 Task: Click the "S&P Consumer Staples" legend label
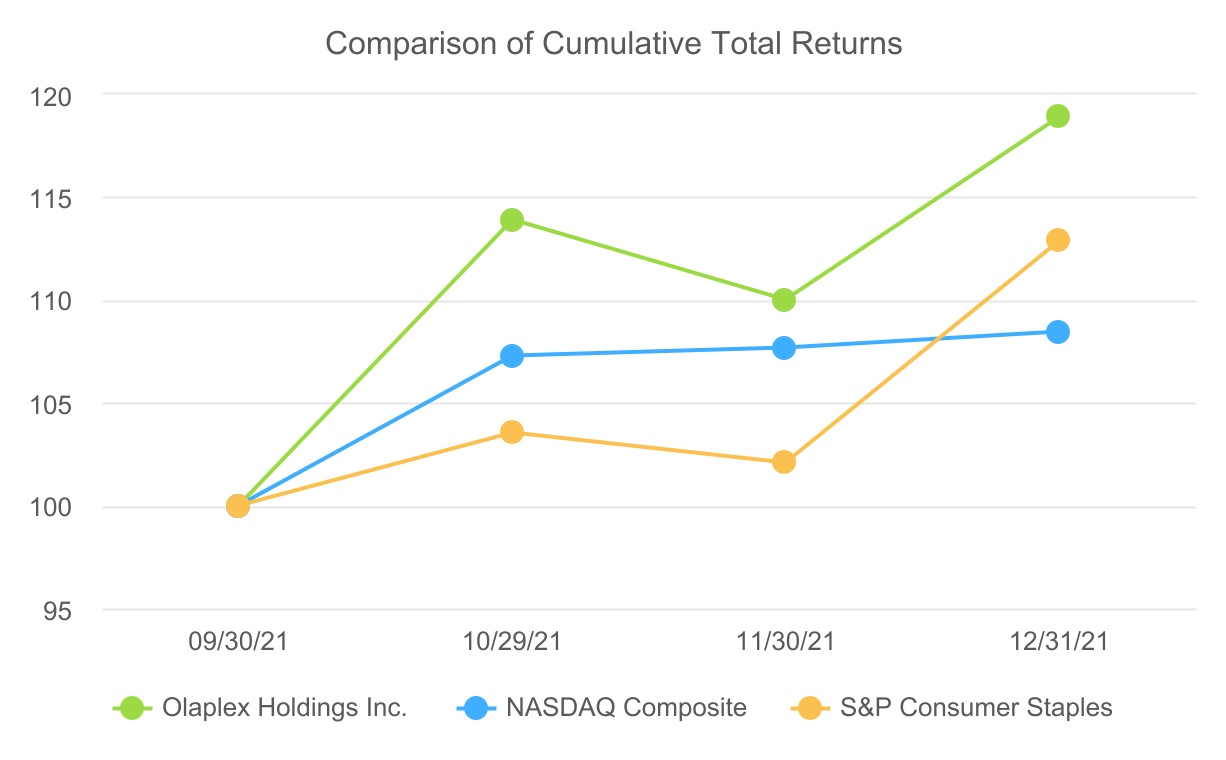point(974,709)
